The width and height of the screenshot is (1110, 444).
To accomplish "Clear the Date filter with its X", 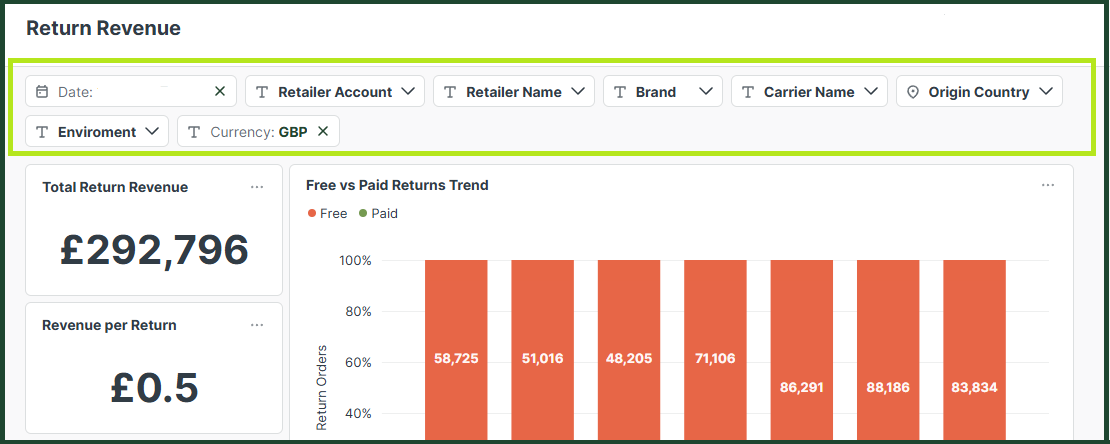I will [219, 91].
